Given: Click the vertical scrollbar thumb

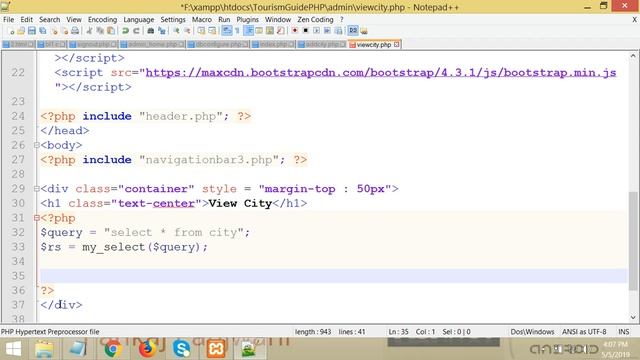Looking at the screenshot, I should coord(633,241).
